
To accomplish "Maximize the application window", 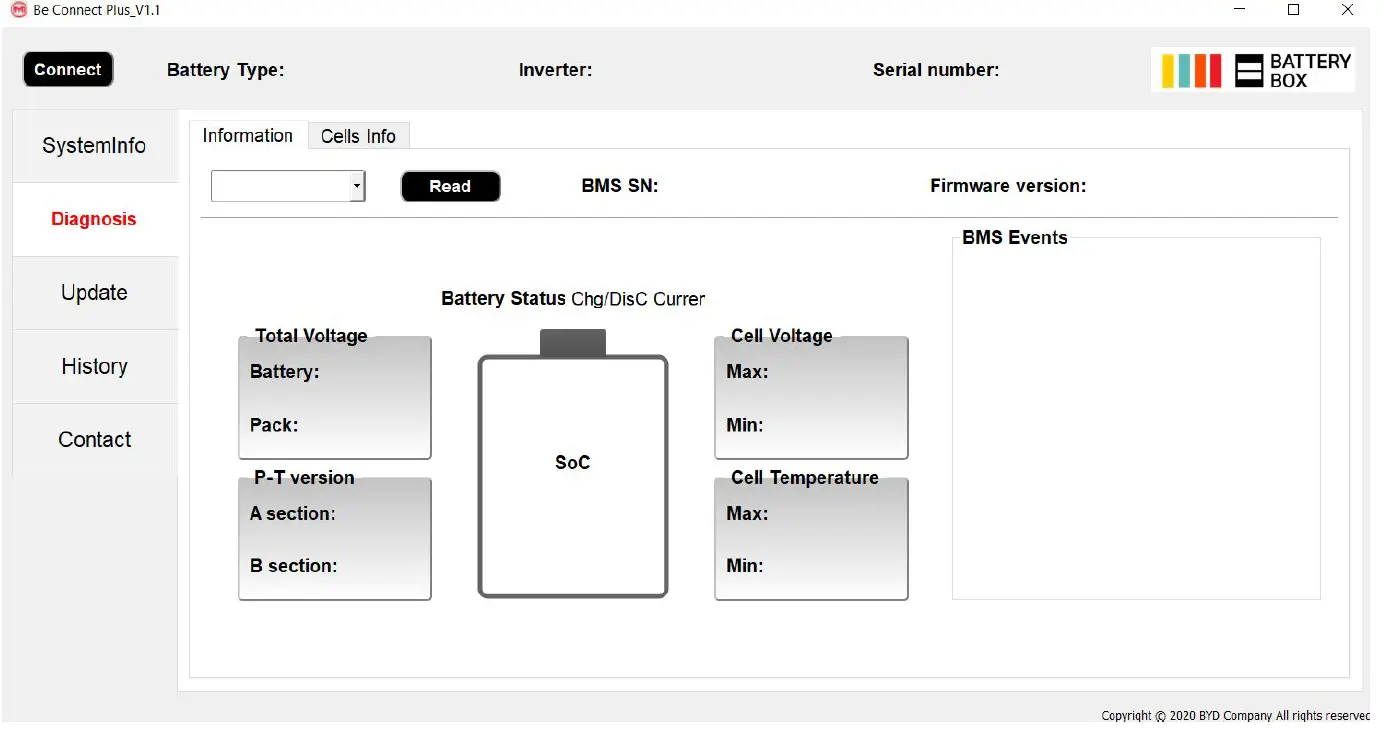I will (1293, 10).
